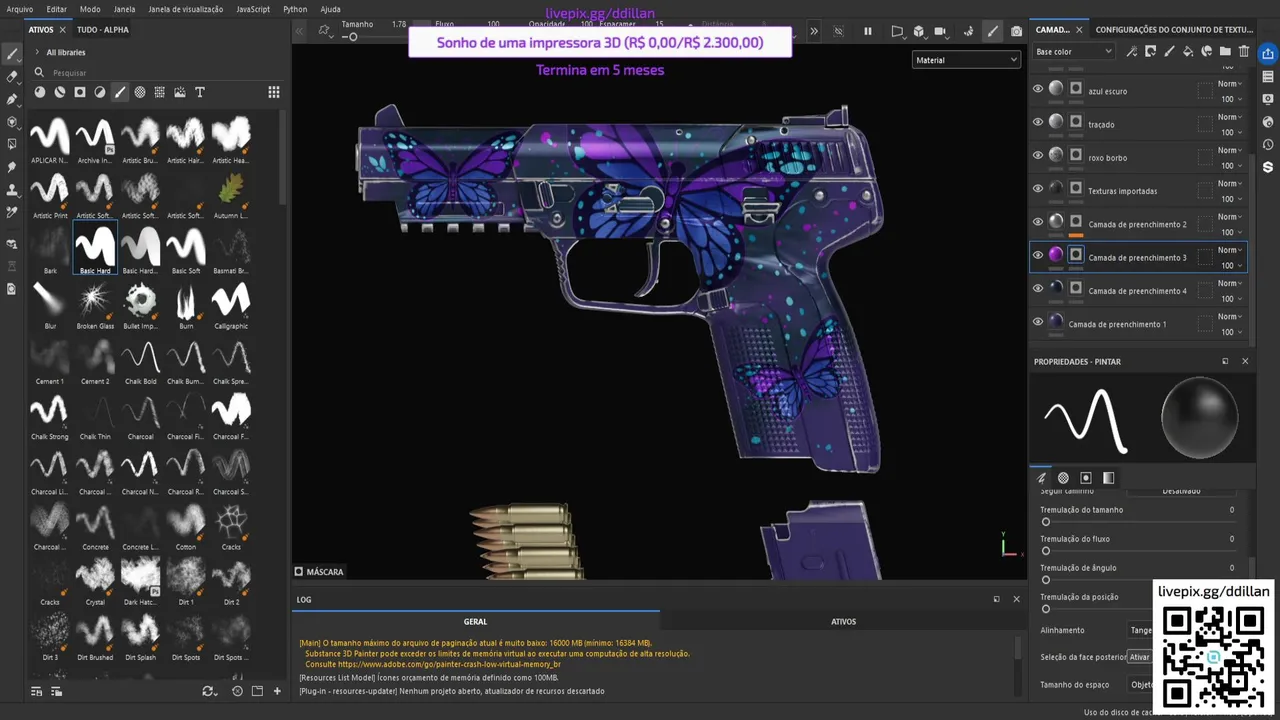1280x720 pixels.
Task: Close the Propriedades - Pintar panel
Action: click(x=1245, y=361)
